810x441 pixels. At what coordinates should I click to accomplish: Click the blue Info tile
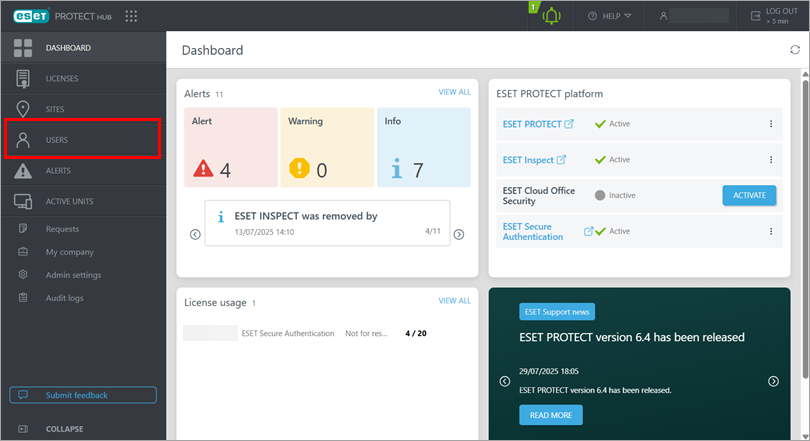424,147
